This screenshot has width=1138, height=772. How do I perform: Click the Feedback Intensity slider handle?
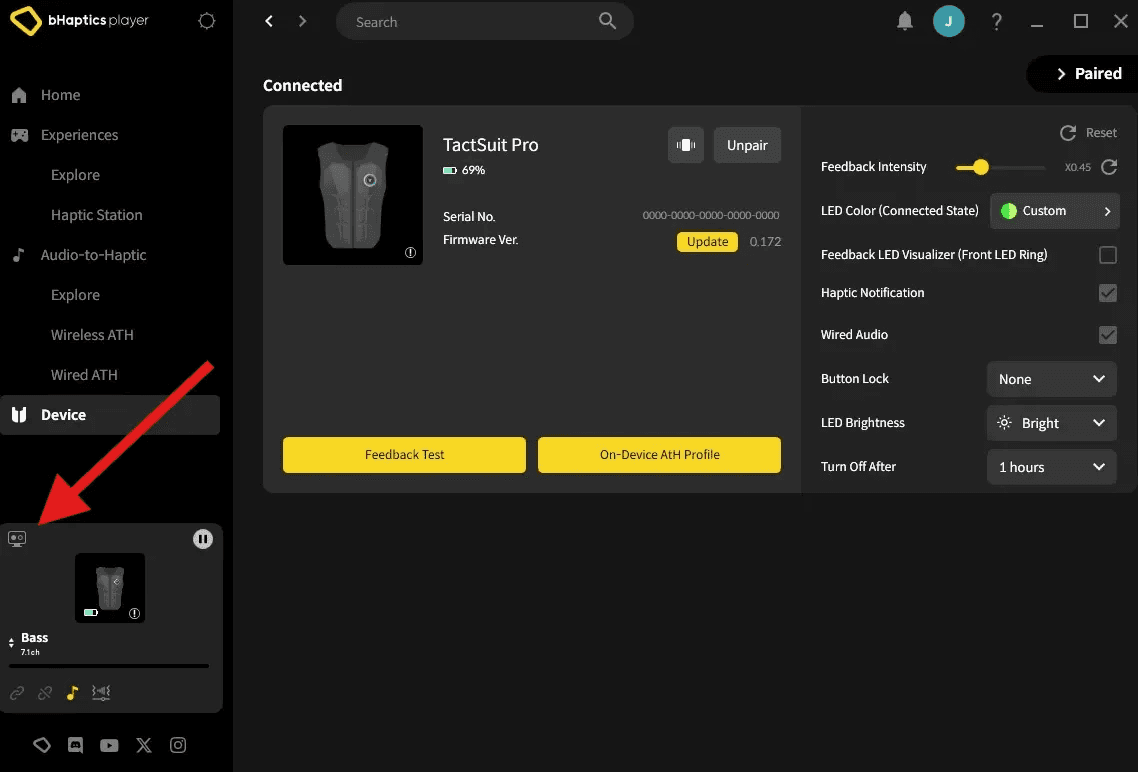point(980,167)
